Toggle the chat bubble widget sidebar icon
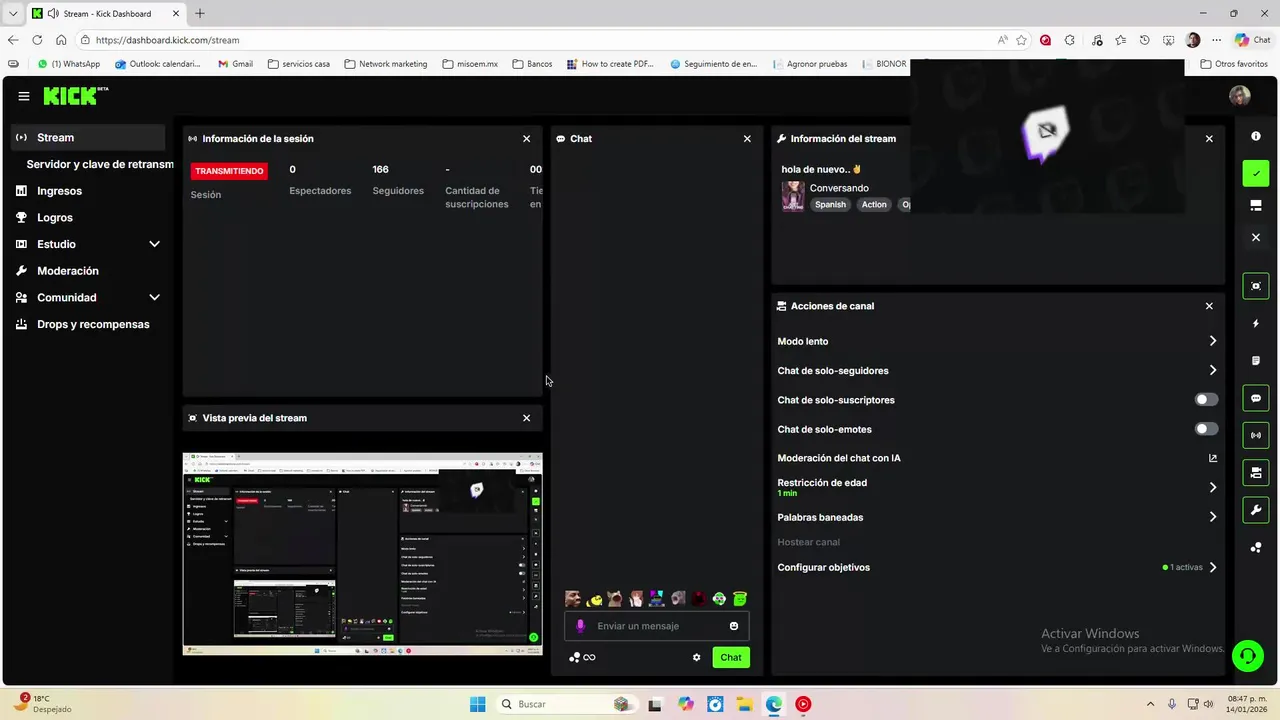 click(x=1256, y=398)
